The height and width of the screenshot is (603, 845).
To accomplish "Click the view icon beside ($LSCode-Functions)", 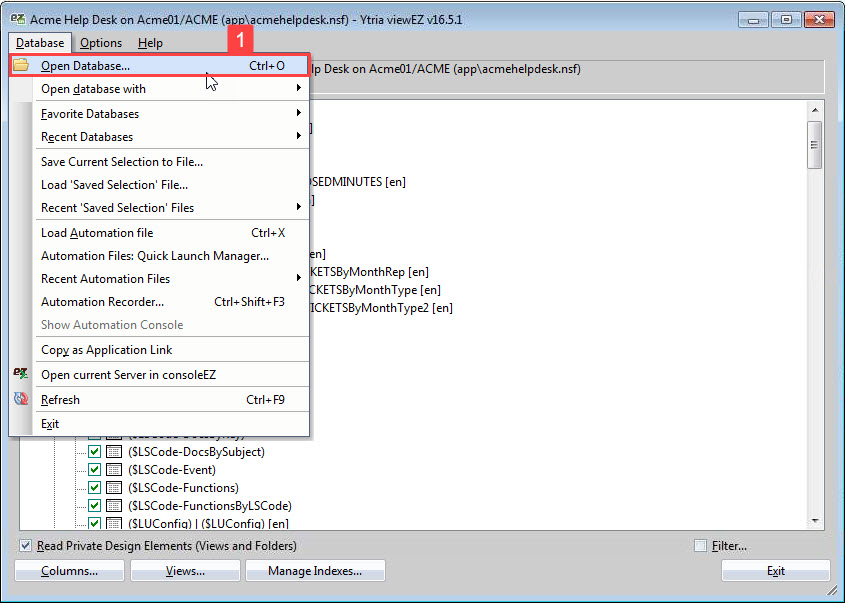I will point(112,487).
